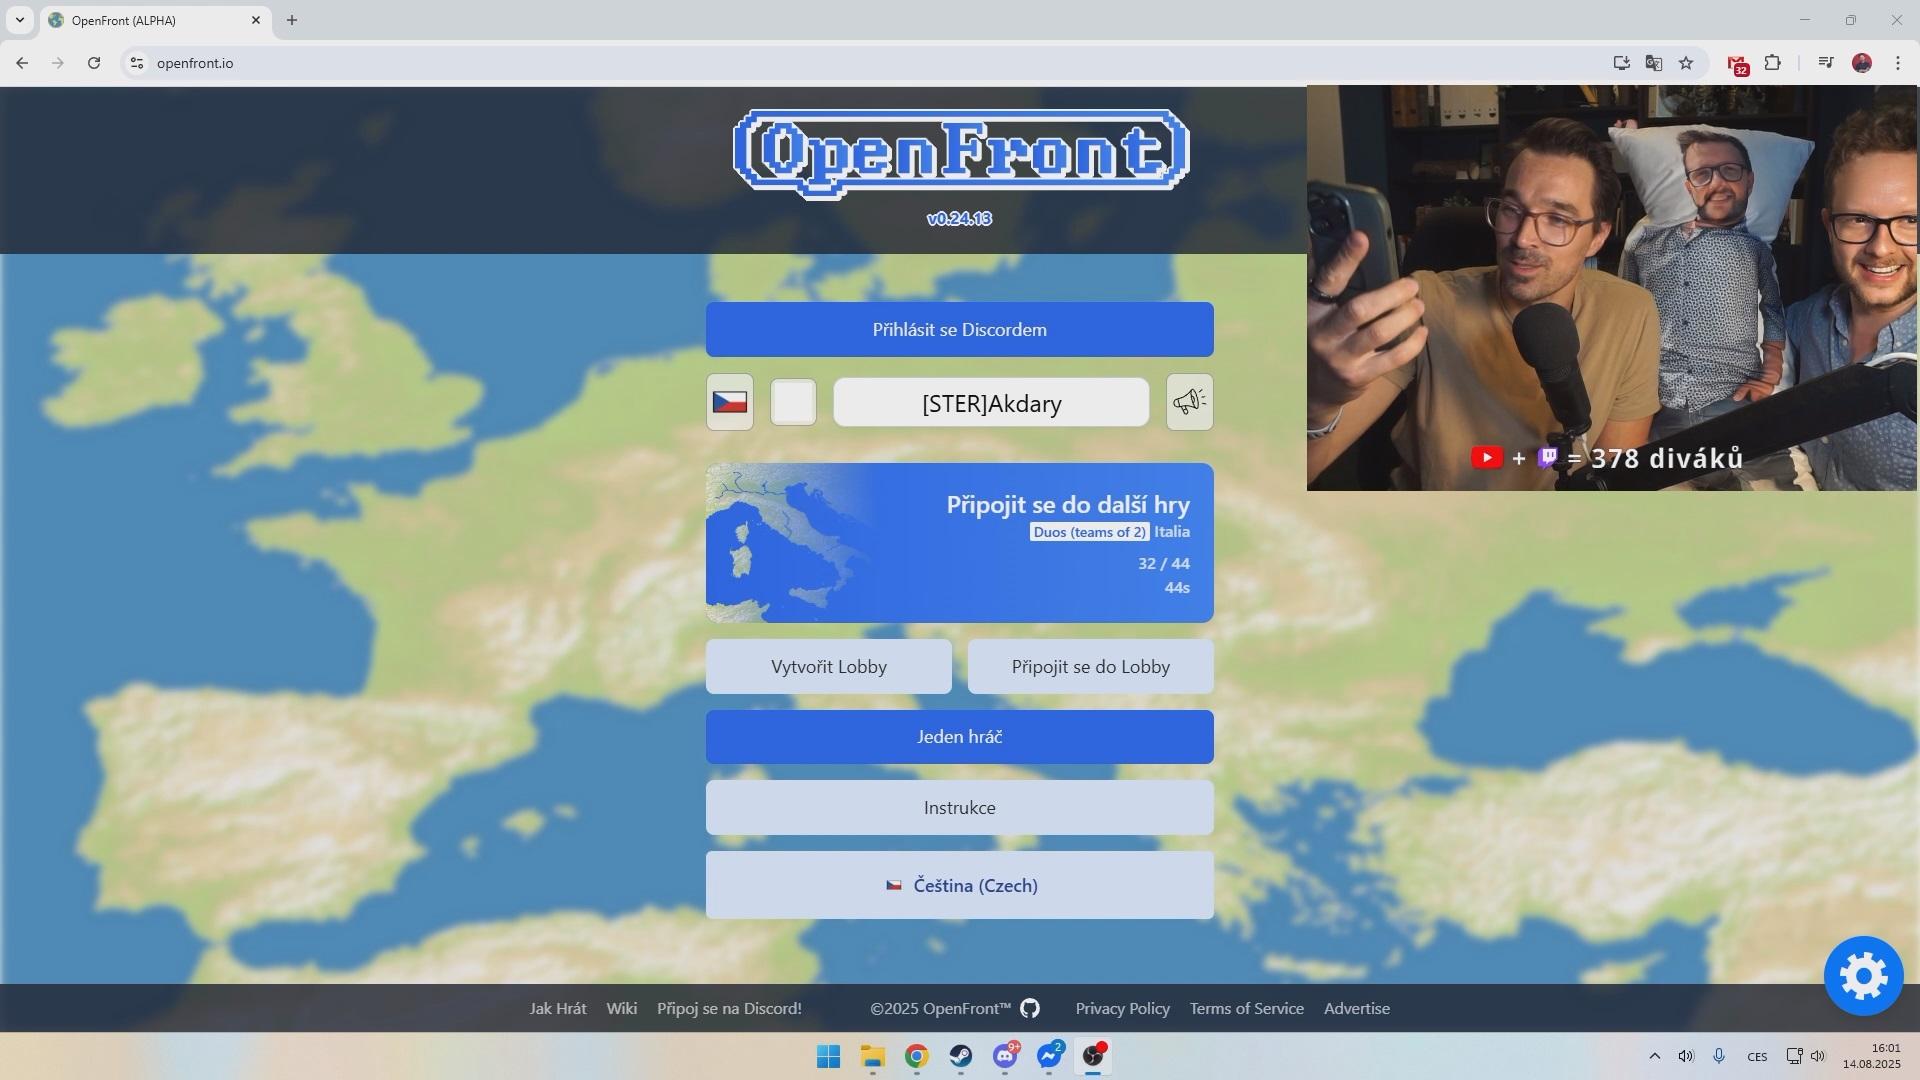Open the site information icon
1920x1080 pixels.
[137, 63]
